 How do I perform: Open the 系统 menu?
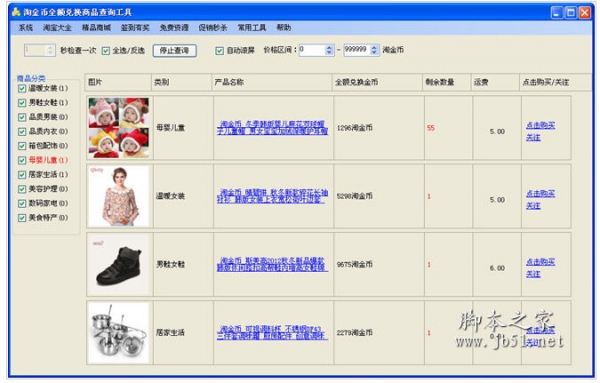(x=26, y=28)
